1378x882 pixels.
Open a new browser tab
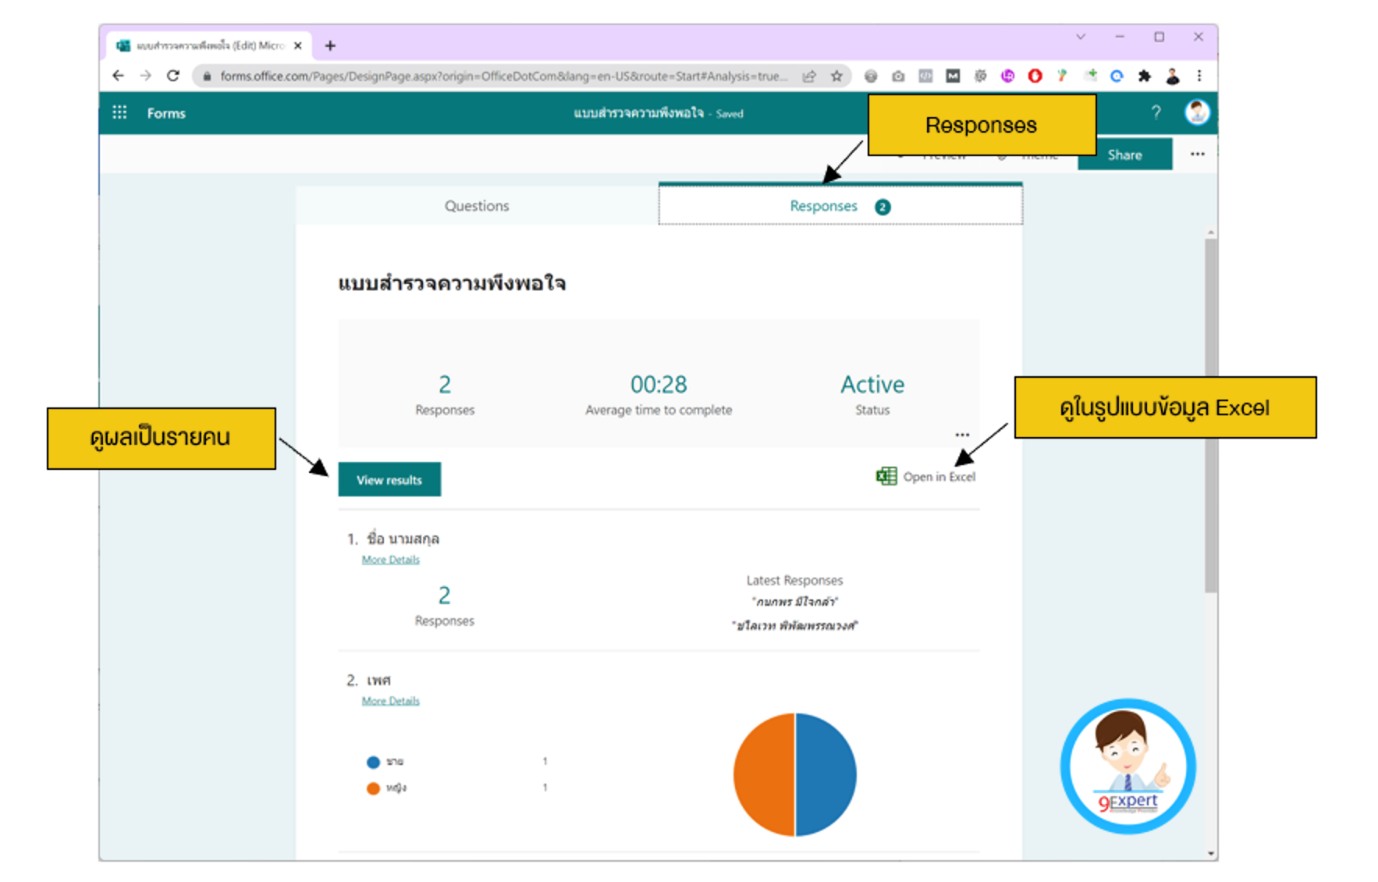click(x=330, y=45)
